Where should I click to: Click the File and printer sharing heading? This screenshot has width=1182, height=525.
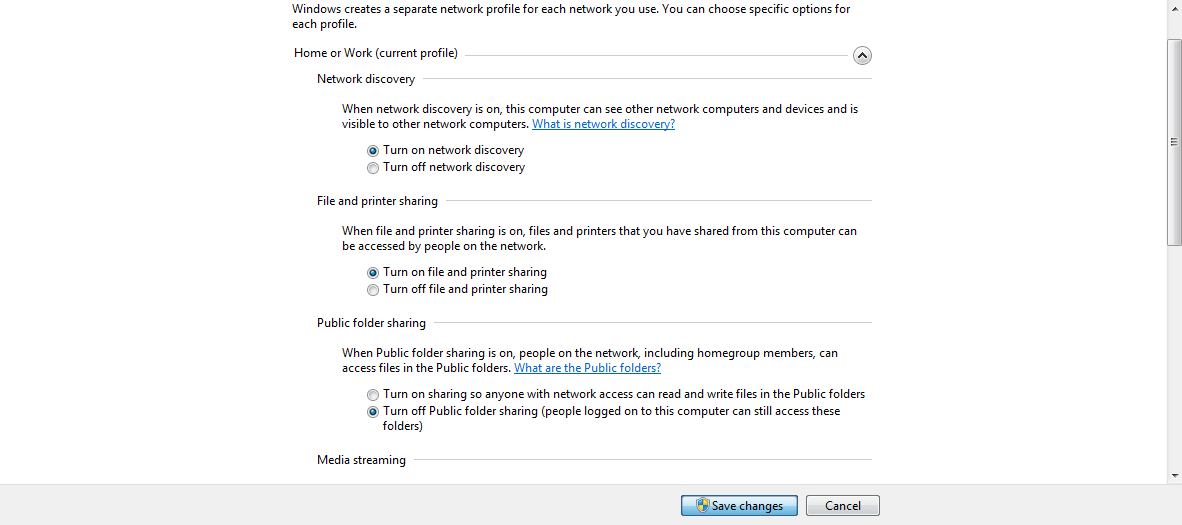click(377, 201)
